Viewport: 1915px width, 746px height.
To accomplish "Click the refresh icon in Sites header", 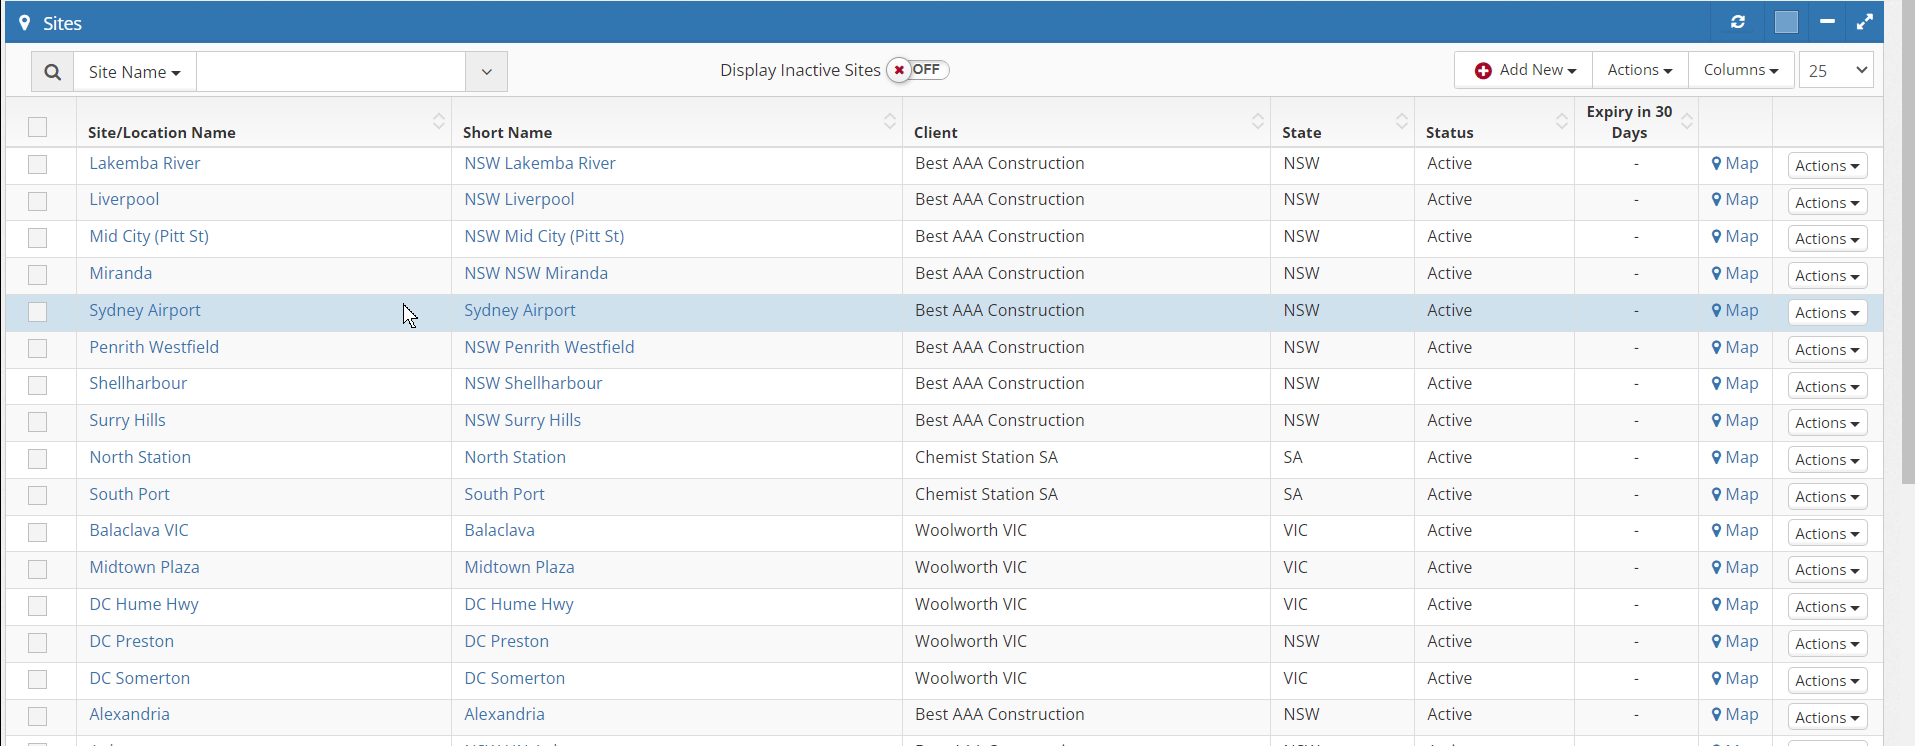I will [x=1738, y=22].
